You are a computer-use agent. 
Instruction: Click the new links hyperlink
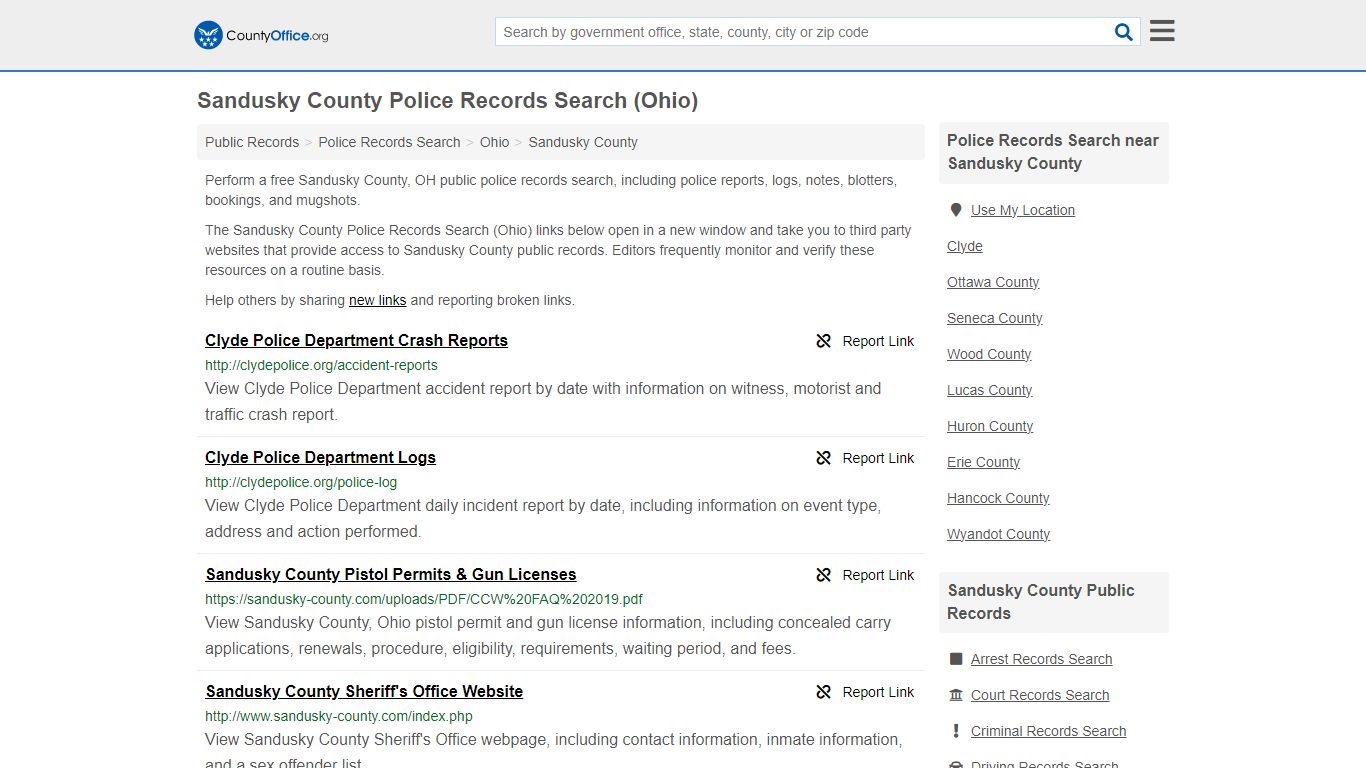click(x=377, y=300)
